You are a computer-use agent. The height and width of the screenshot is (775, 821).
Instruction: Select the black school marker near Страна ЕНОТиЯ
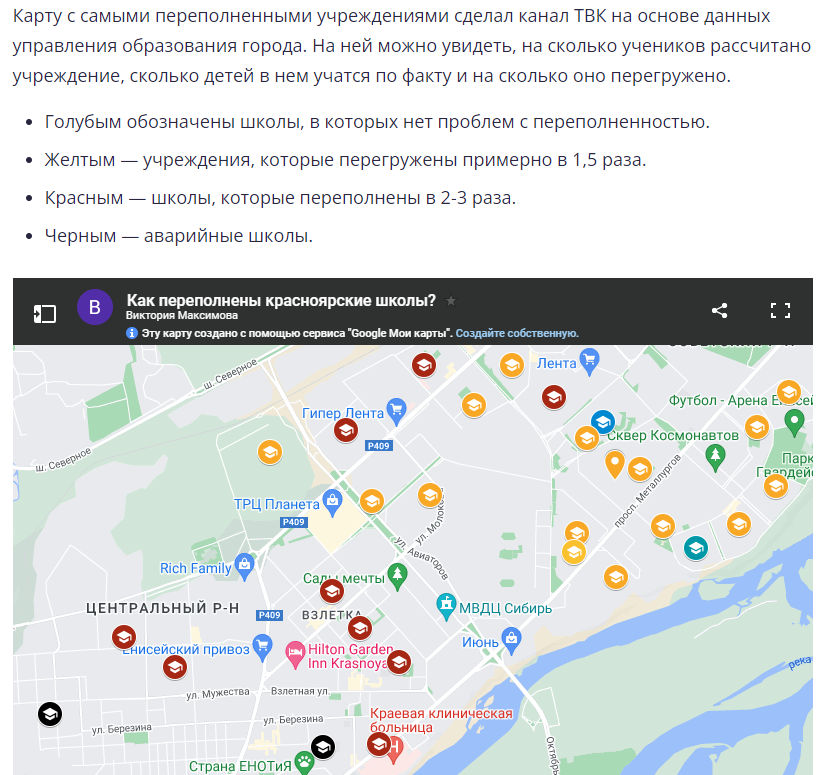click(323, 747)
